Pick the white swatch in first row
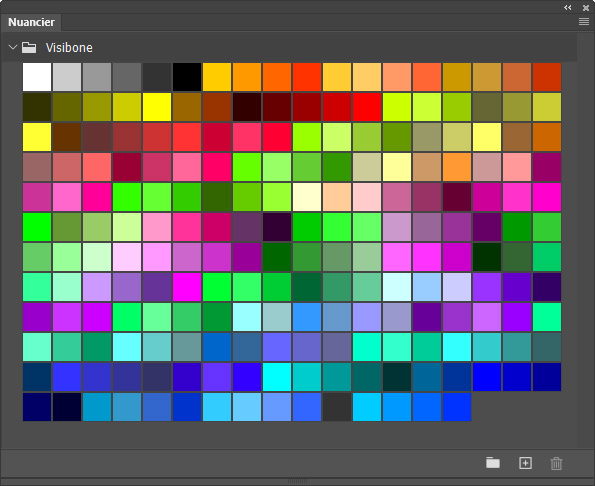 [x=37, y=77]
